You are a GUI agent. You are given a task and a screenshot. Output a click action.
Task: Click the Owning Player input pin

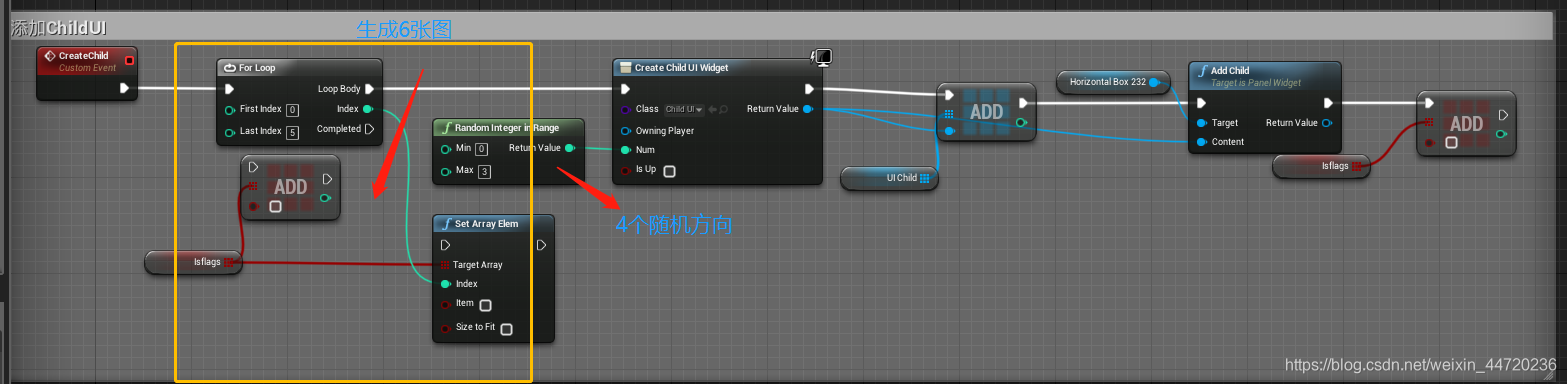626,131
